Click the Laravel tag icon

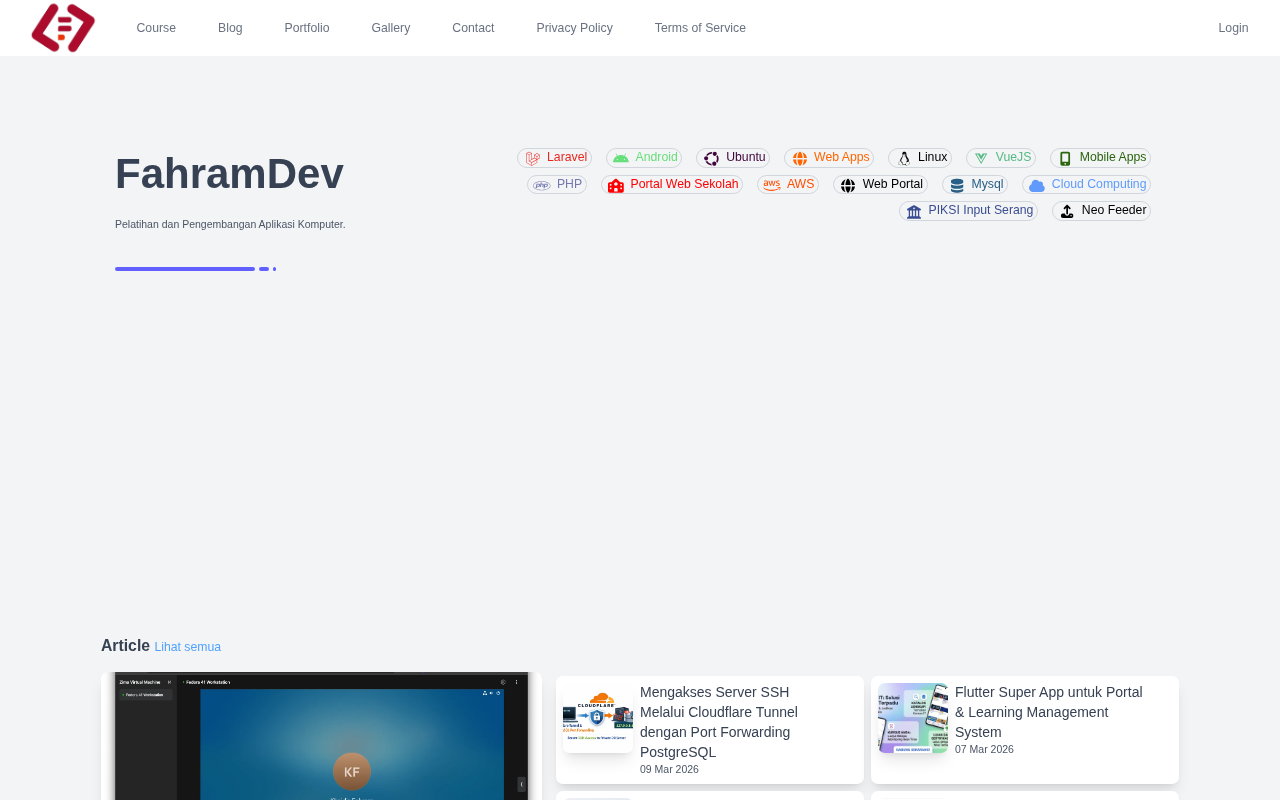coord(533,158)
